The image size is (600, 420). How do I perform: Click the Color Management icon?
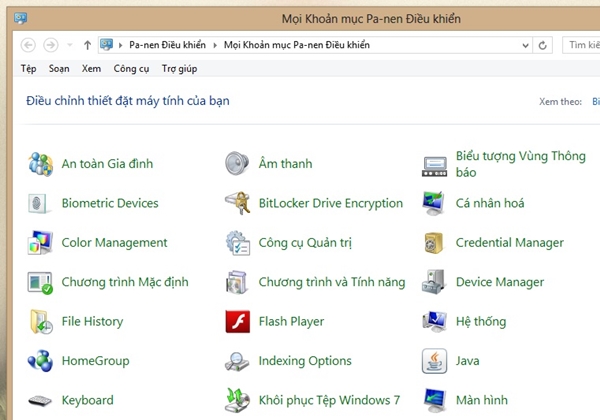(40, 243)
